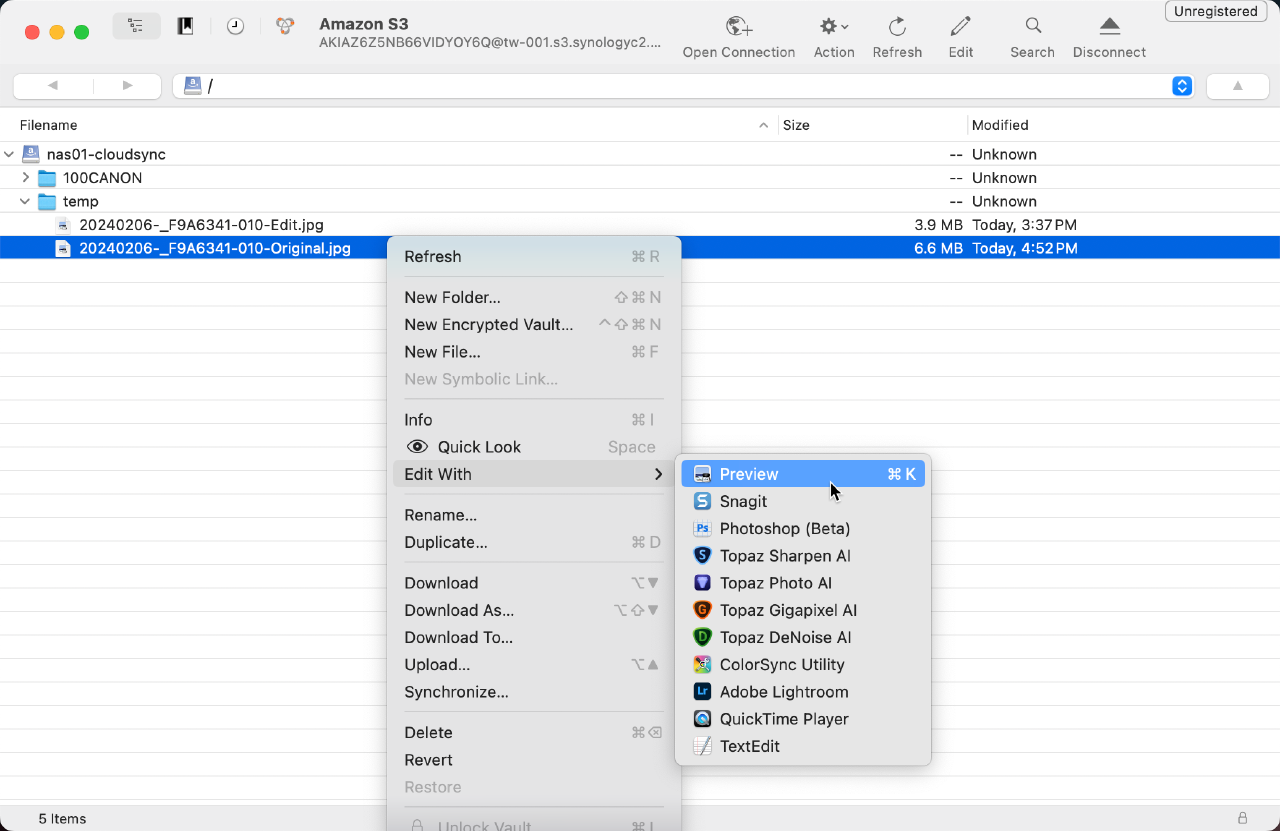This screenshot has width=1280, height=831.
Task: Sort files by the Size column header
Action: pos(795,125)
